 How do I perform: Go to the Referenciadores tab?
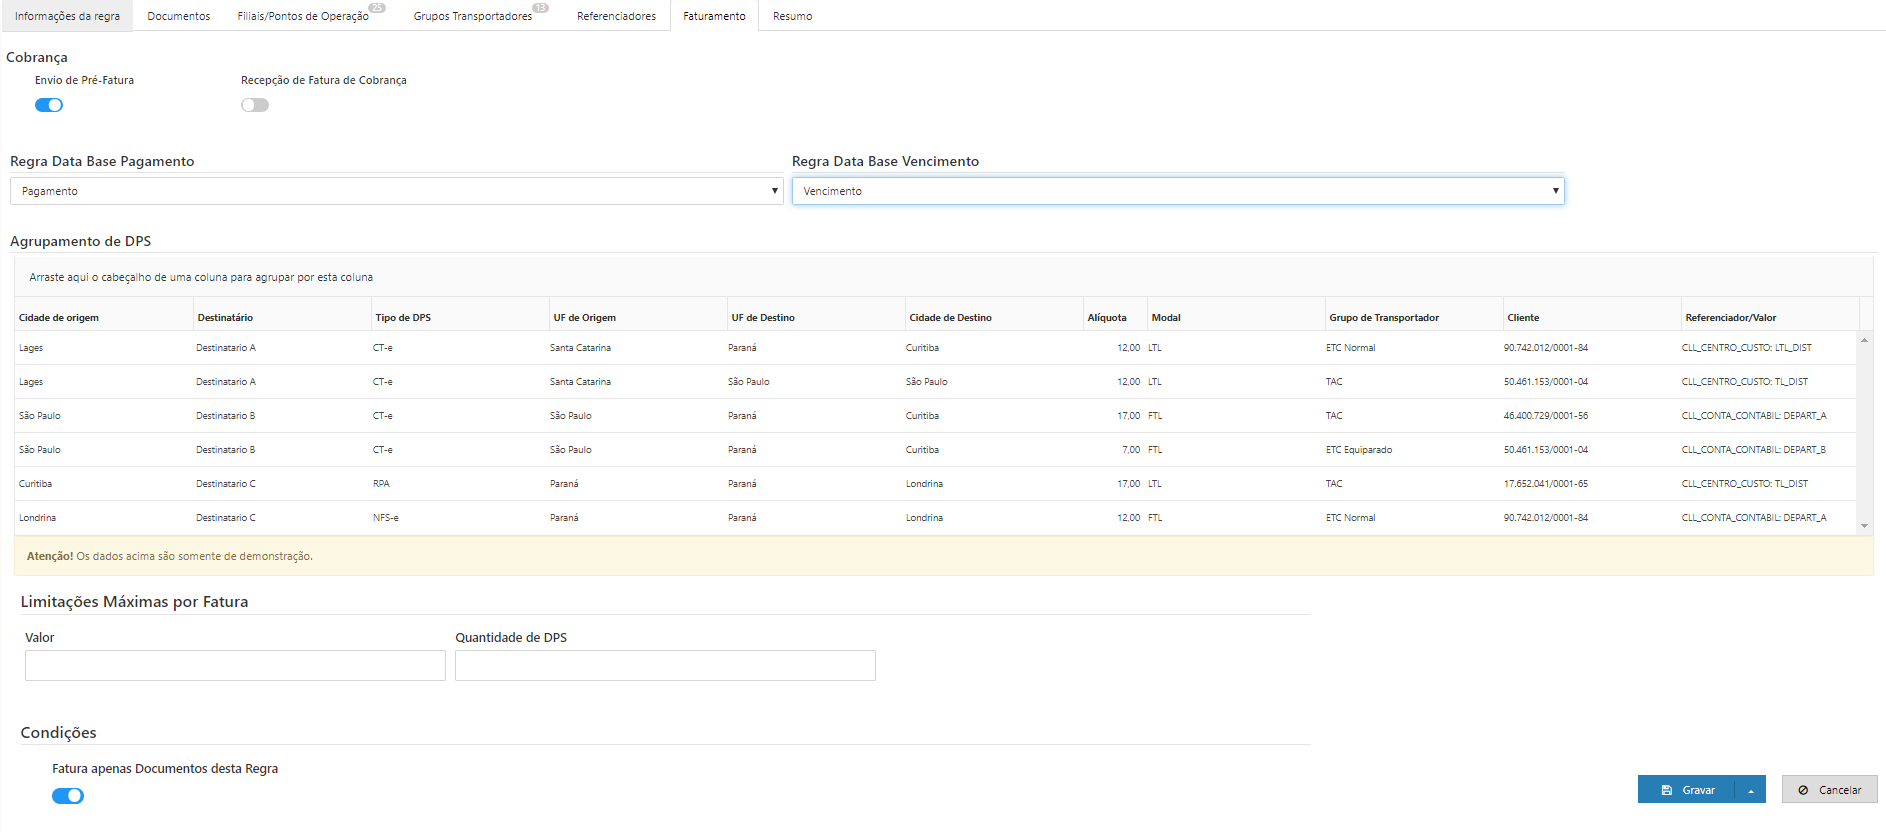616,16
